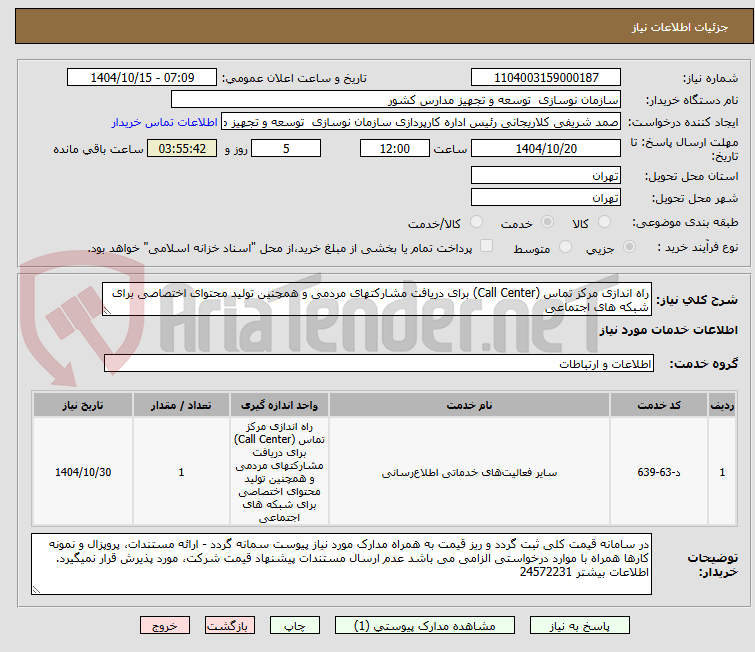
Task: Click the پاسخ به نیاز button
Action: (x=580, y=626)
